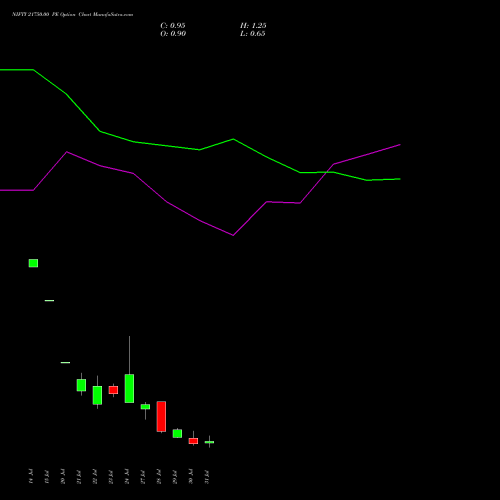Viewport: 500px width, 500px height.
Task: Click the green candle above 29 Jul
Action: click(x=177, y=433)
